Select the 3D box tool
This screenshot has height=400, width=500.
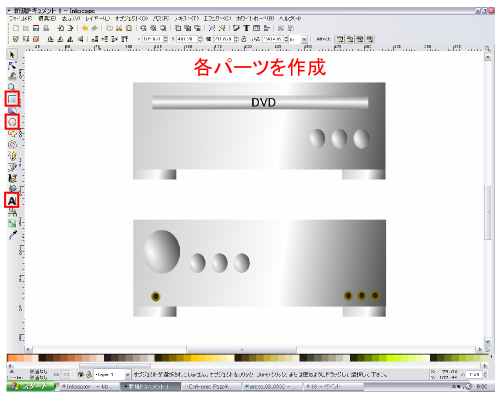(x=12, y=110)
